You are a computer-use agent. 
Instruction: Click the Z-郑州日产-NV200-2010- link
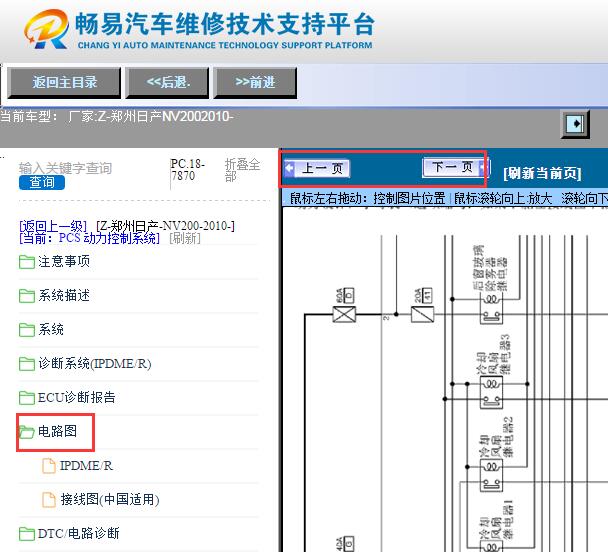coord(166,226)
